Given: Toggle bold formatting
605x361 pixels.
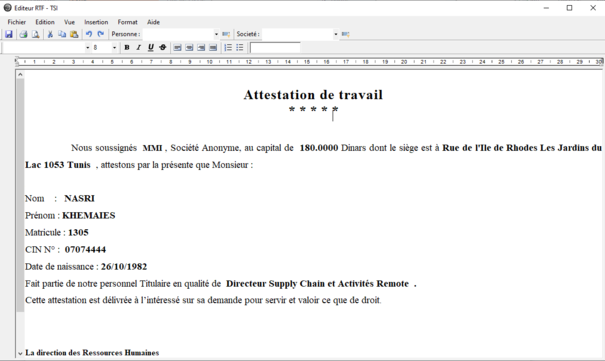Looking at the screenshot, I should 127,47.
